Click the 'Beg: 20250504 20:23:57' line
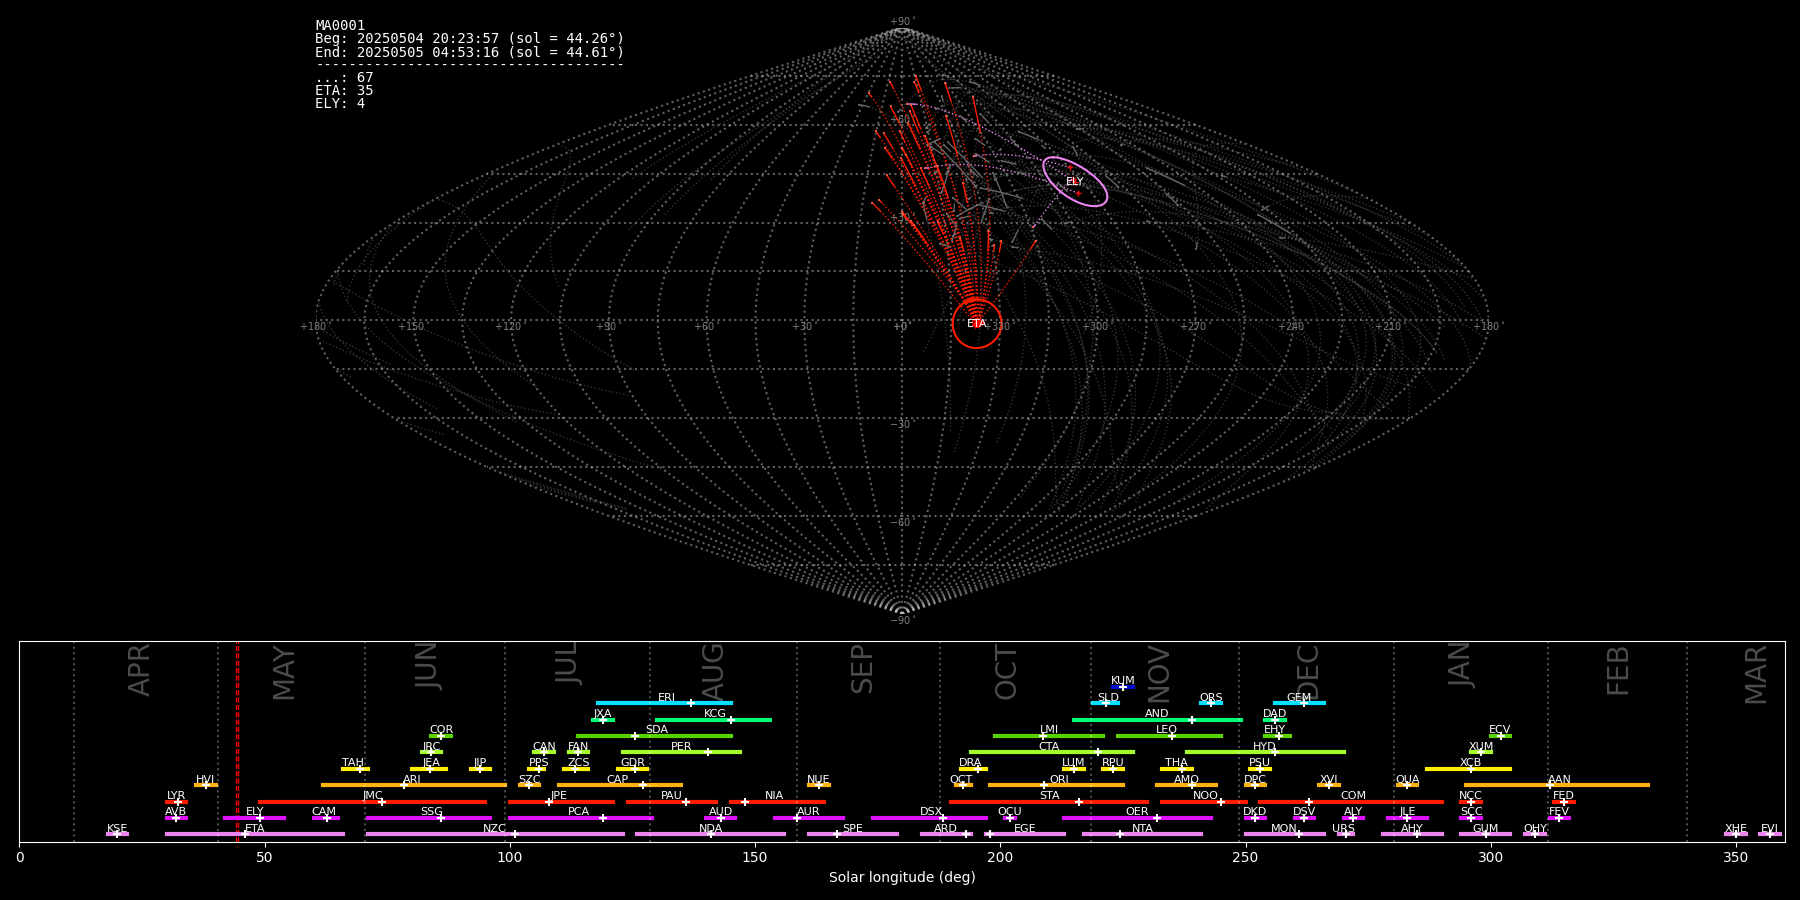Screen dimensions: 1800x900 click(469, 39)
